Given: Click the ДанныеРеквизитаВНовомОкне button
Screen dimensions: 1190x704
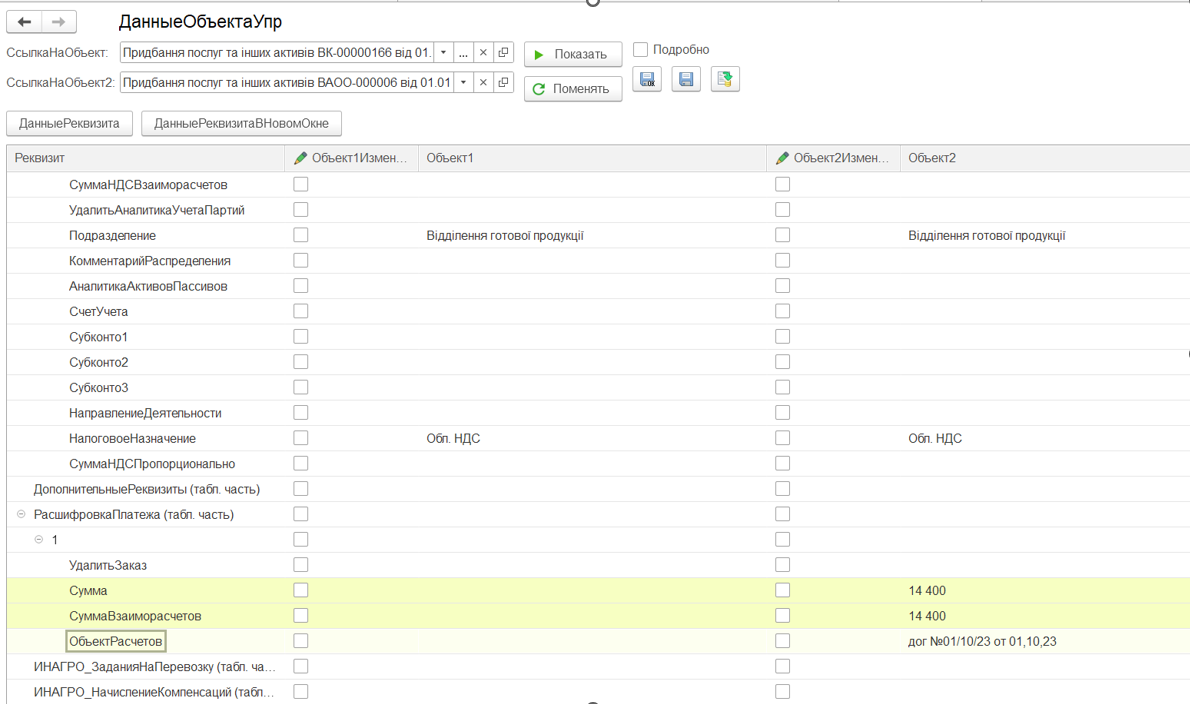Looking at the screenshot, I should 241,124.
